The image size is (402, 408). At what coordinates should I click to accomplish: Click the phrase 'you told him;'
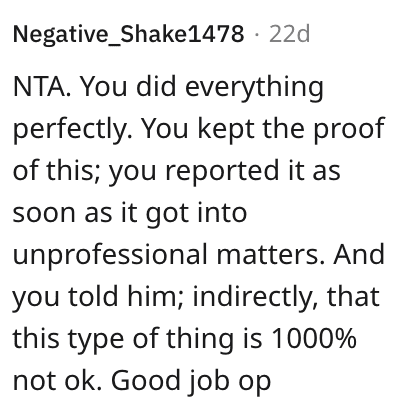(x=98, y=298)
